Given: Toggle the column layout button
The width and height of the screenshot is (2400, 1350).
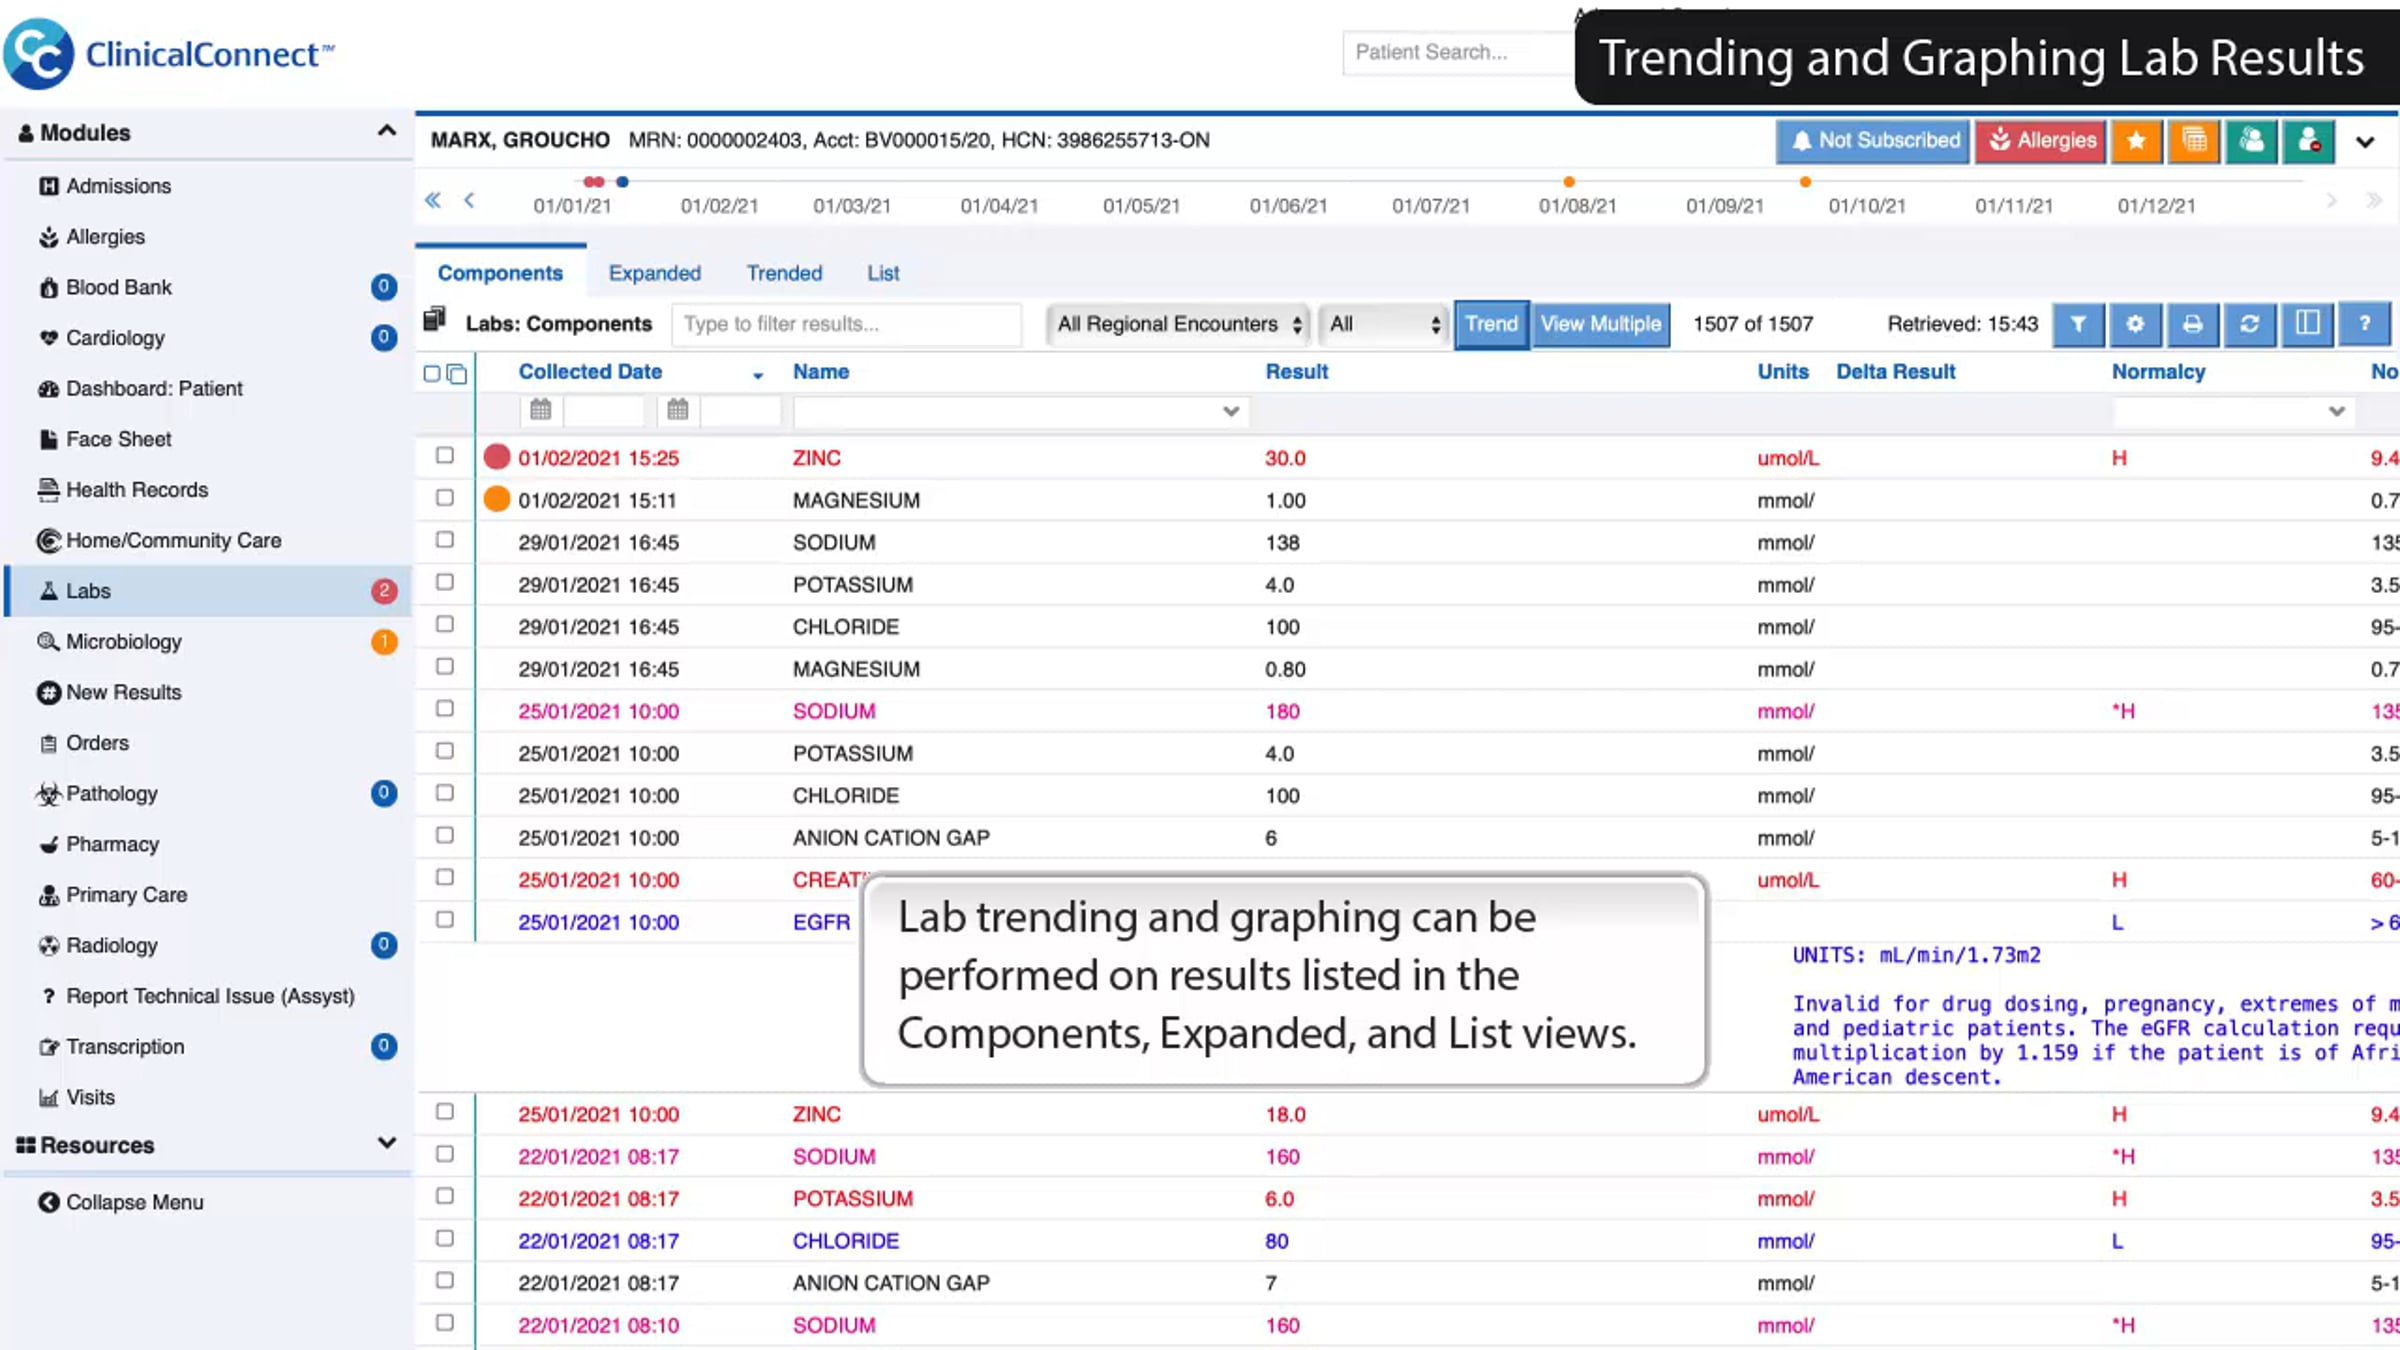Looking at the screenshot, I should 2307,324.
